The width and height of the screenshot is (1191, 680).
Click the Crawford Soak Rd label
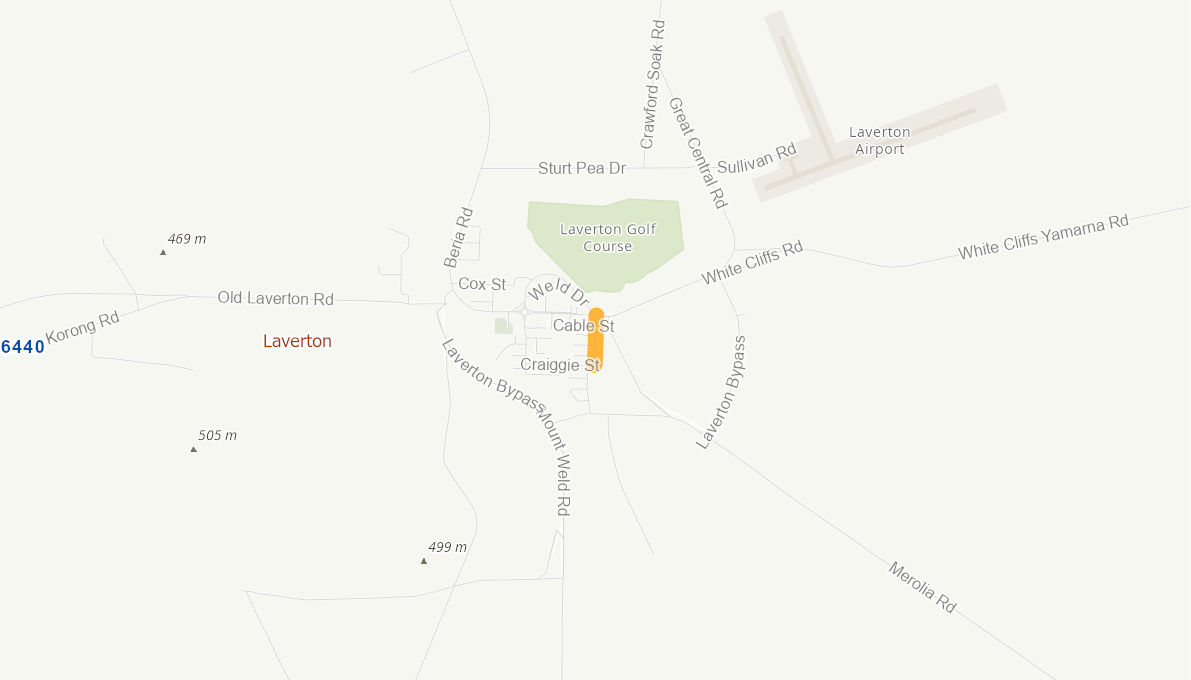(652, 84)
